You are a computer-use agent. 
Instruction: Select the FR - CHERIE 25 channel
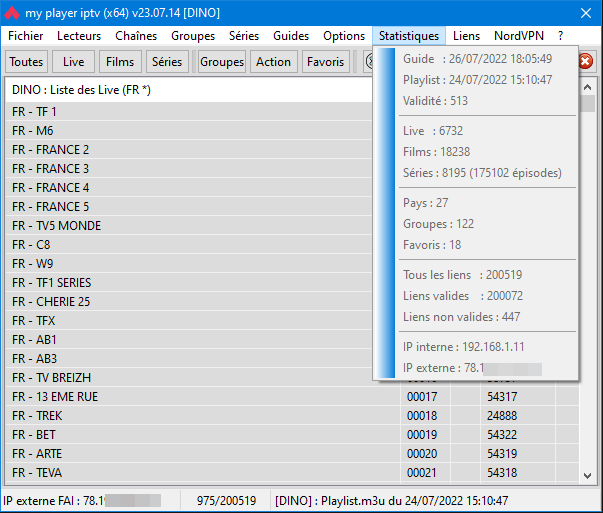coord(188,301)
